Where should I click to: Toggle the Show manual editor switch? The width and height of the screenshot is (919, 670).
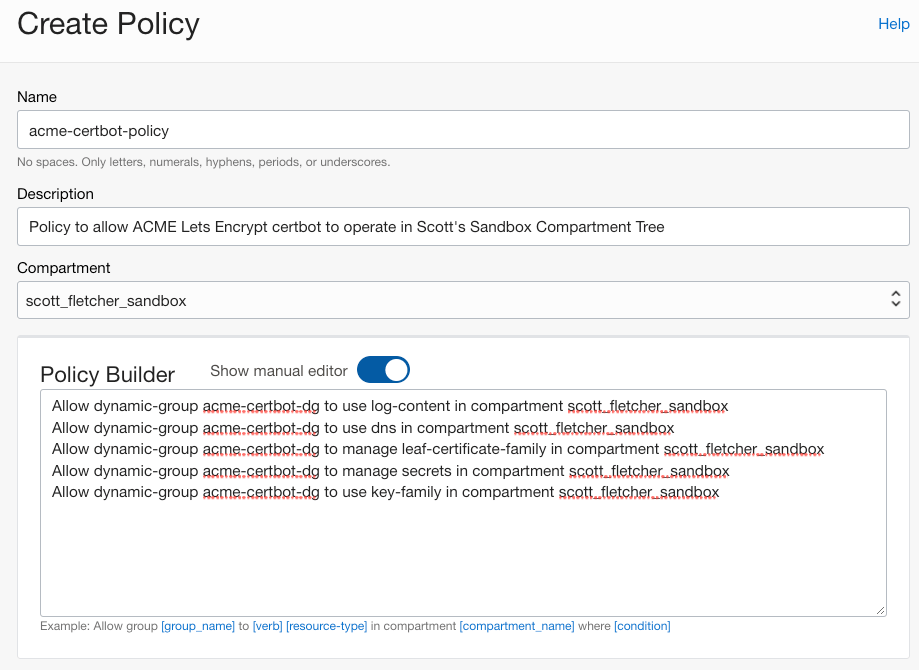383,370
